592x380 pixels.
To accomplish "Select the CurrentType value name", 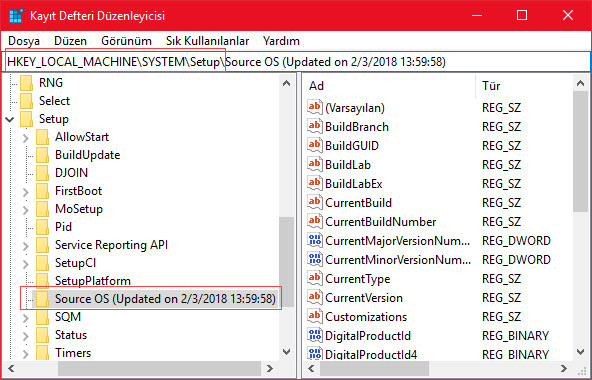I will (358, 279).
